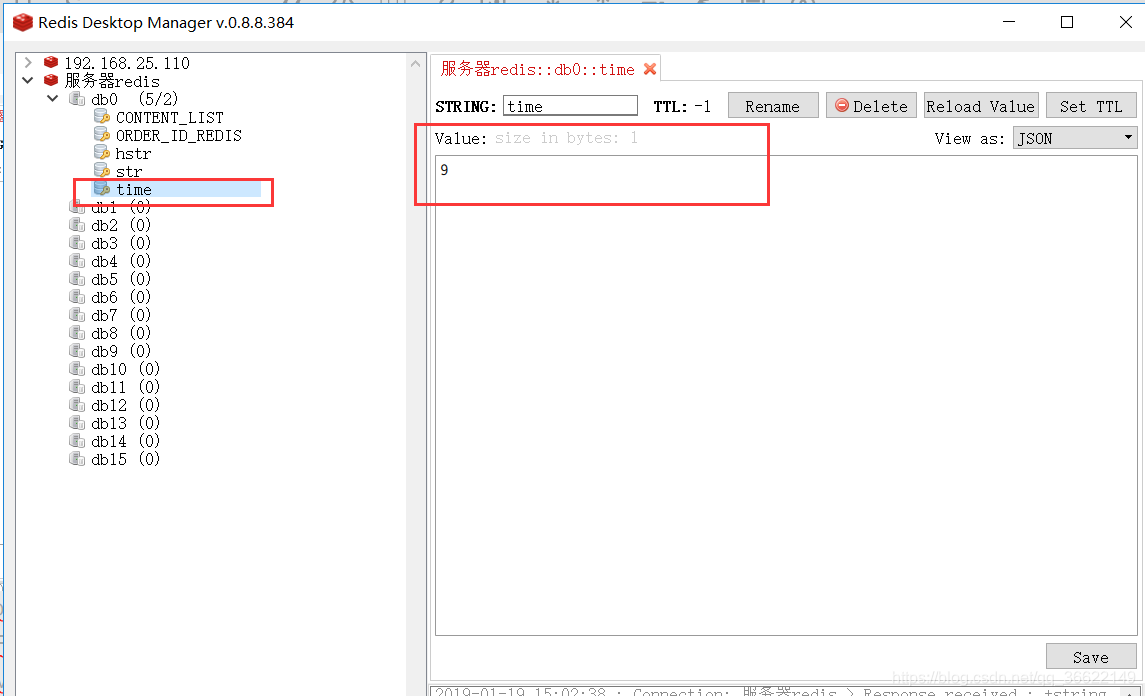Click the Rename button
Image resolution: width=1145 pixels, height=696 pixels.
[773, 106]
